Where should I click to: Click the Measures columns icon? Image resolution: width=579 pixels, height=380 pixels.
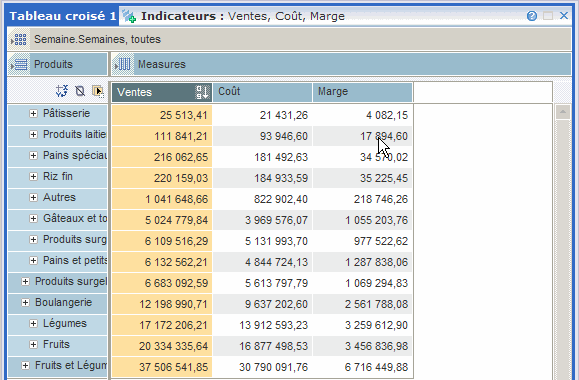(123, 64)
